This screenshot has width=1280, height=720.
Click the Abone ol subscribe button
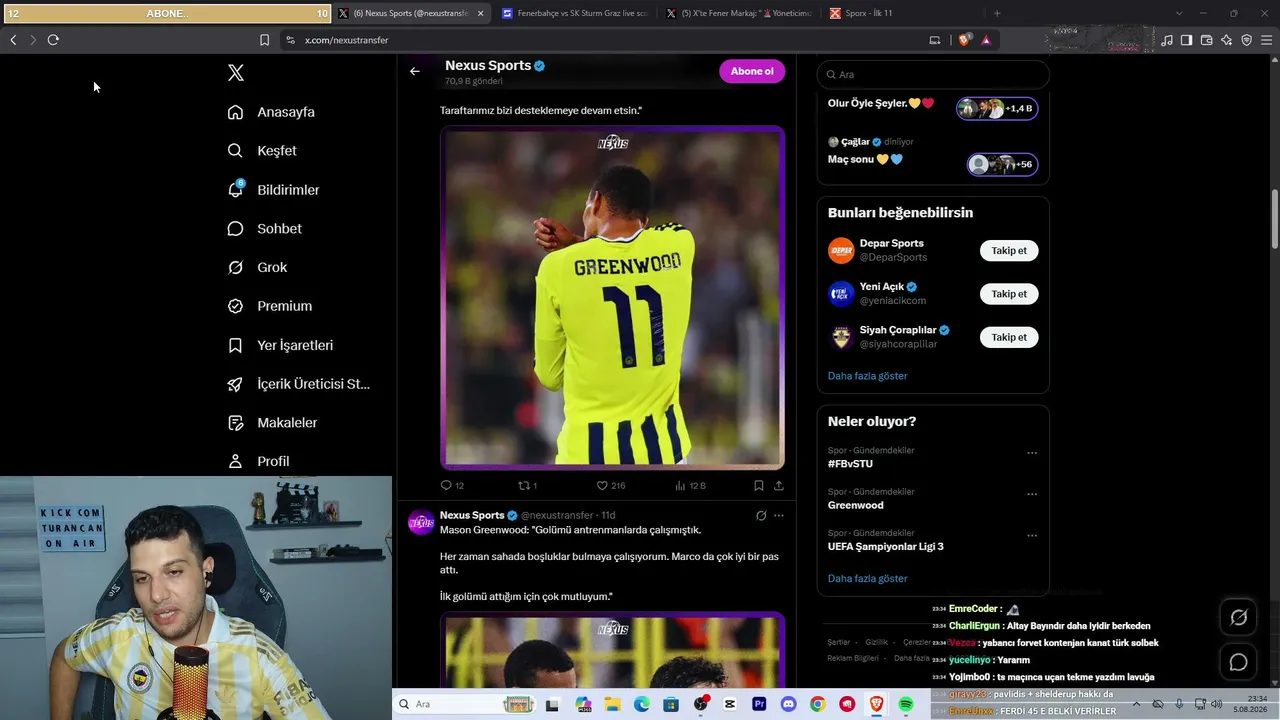[x=752, y=71]
